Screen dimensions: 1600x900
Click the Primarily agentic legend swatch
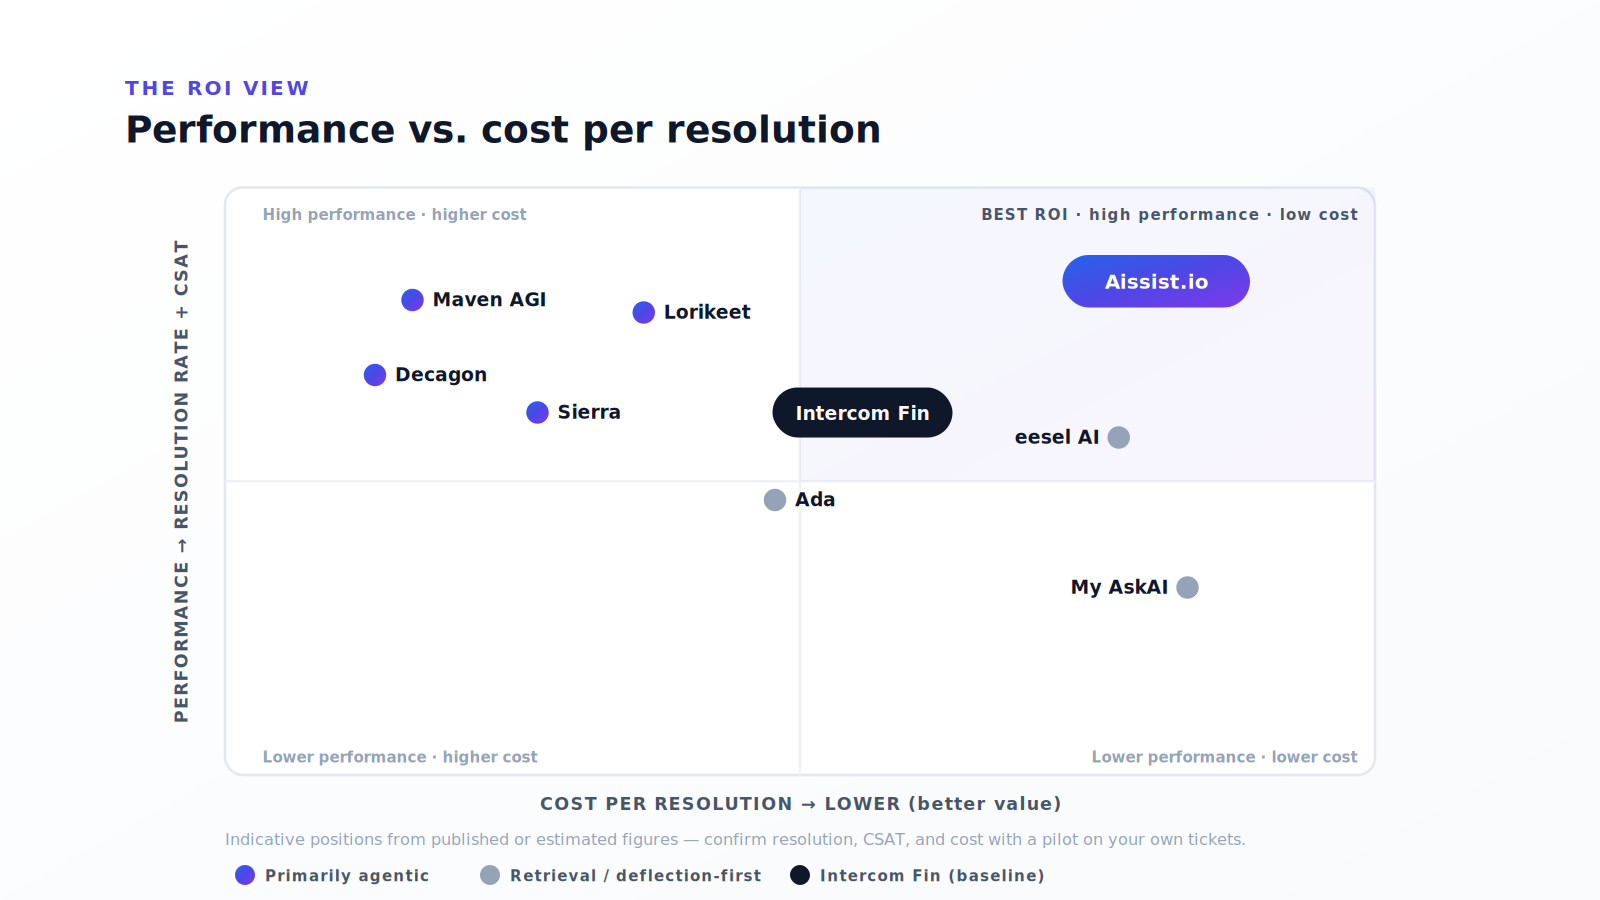(245, 875)
